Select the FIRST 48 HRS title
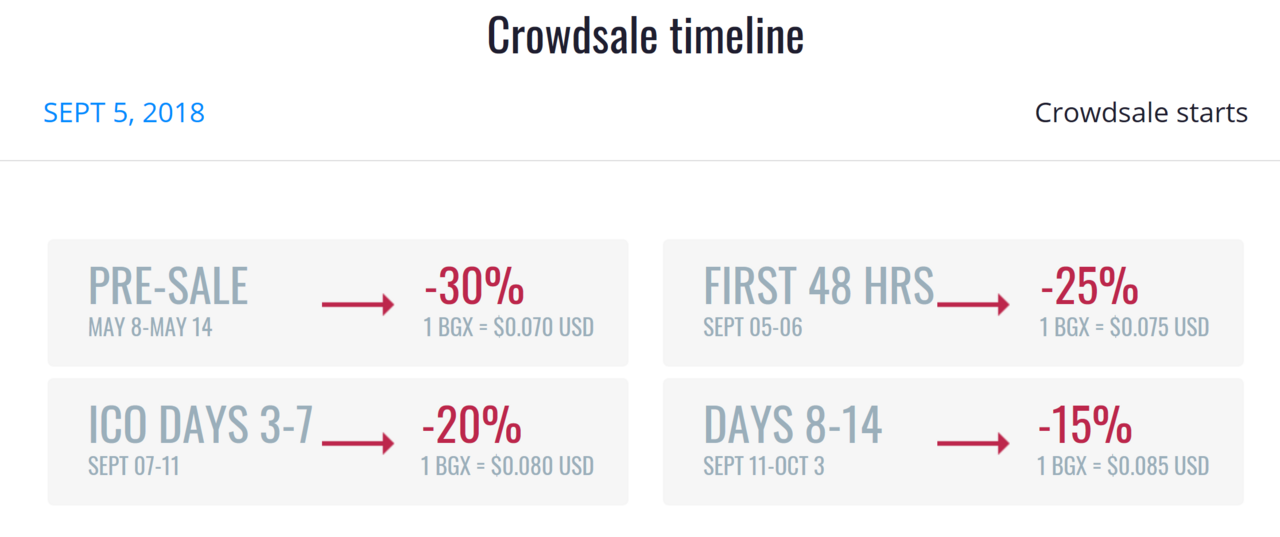Viewport: 1280px width, 537px height. coord(819,286)
